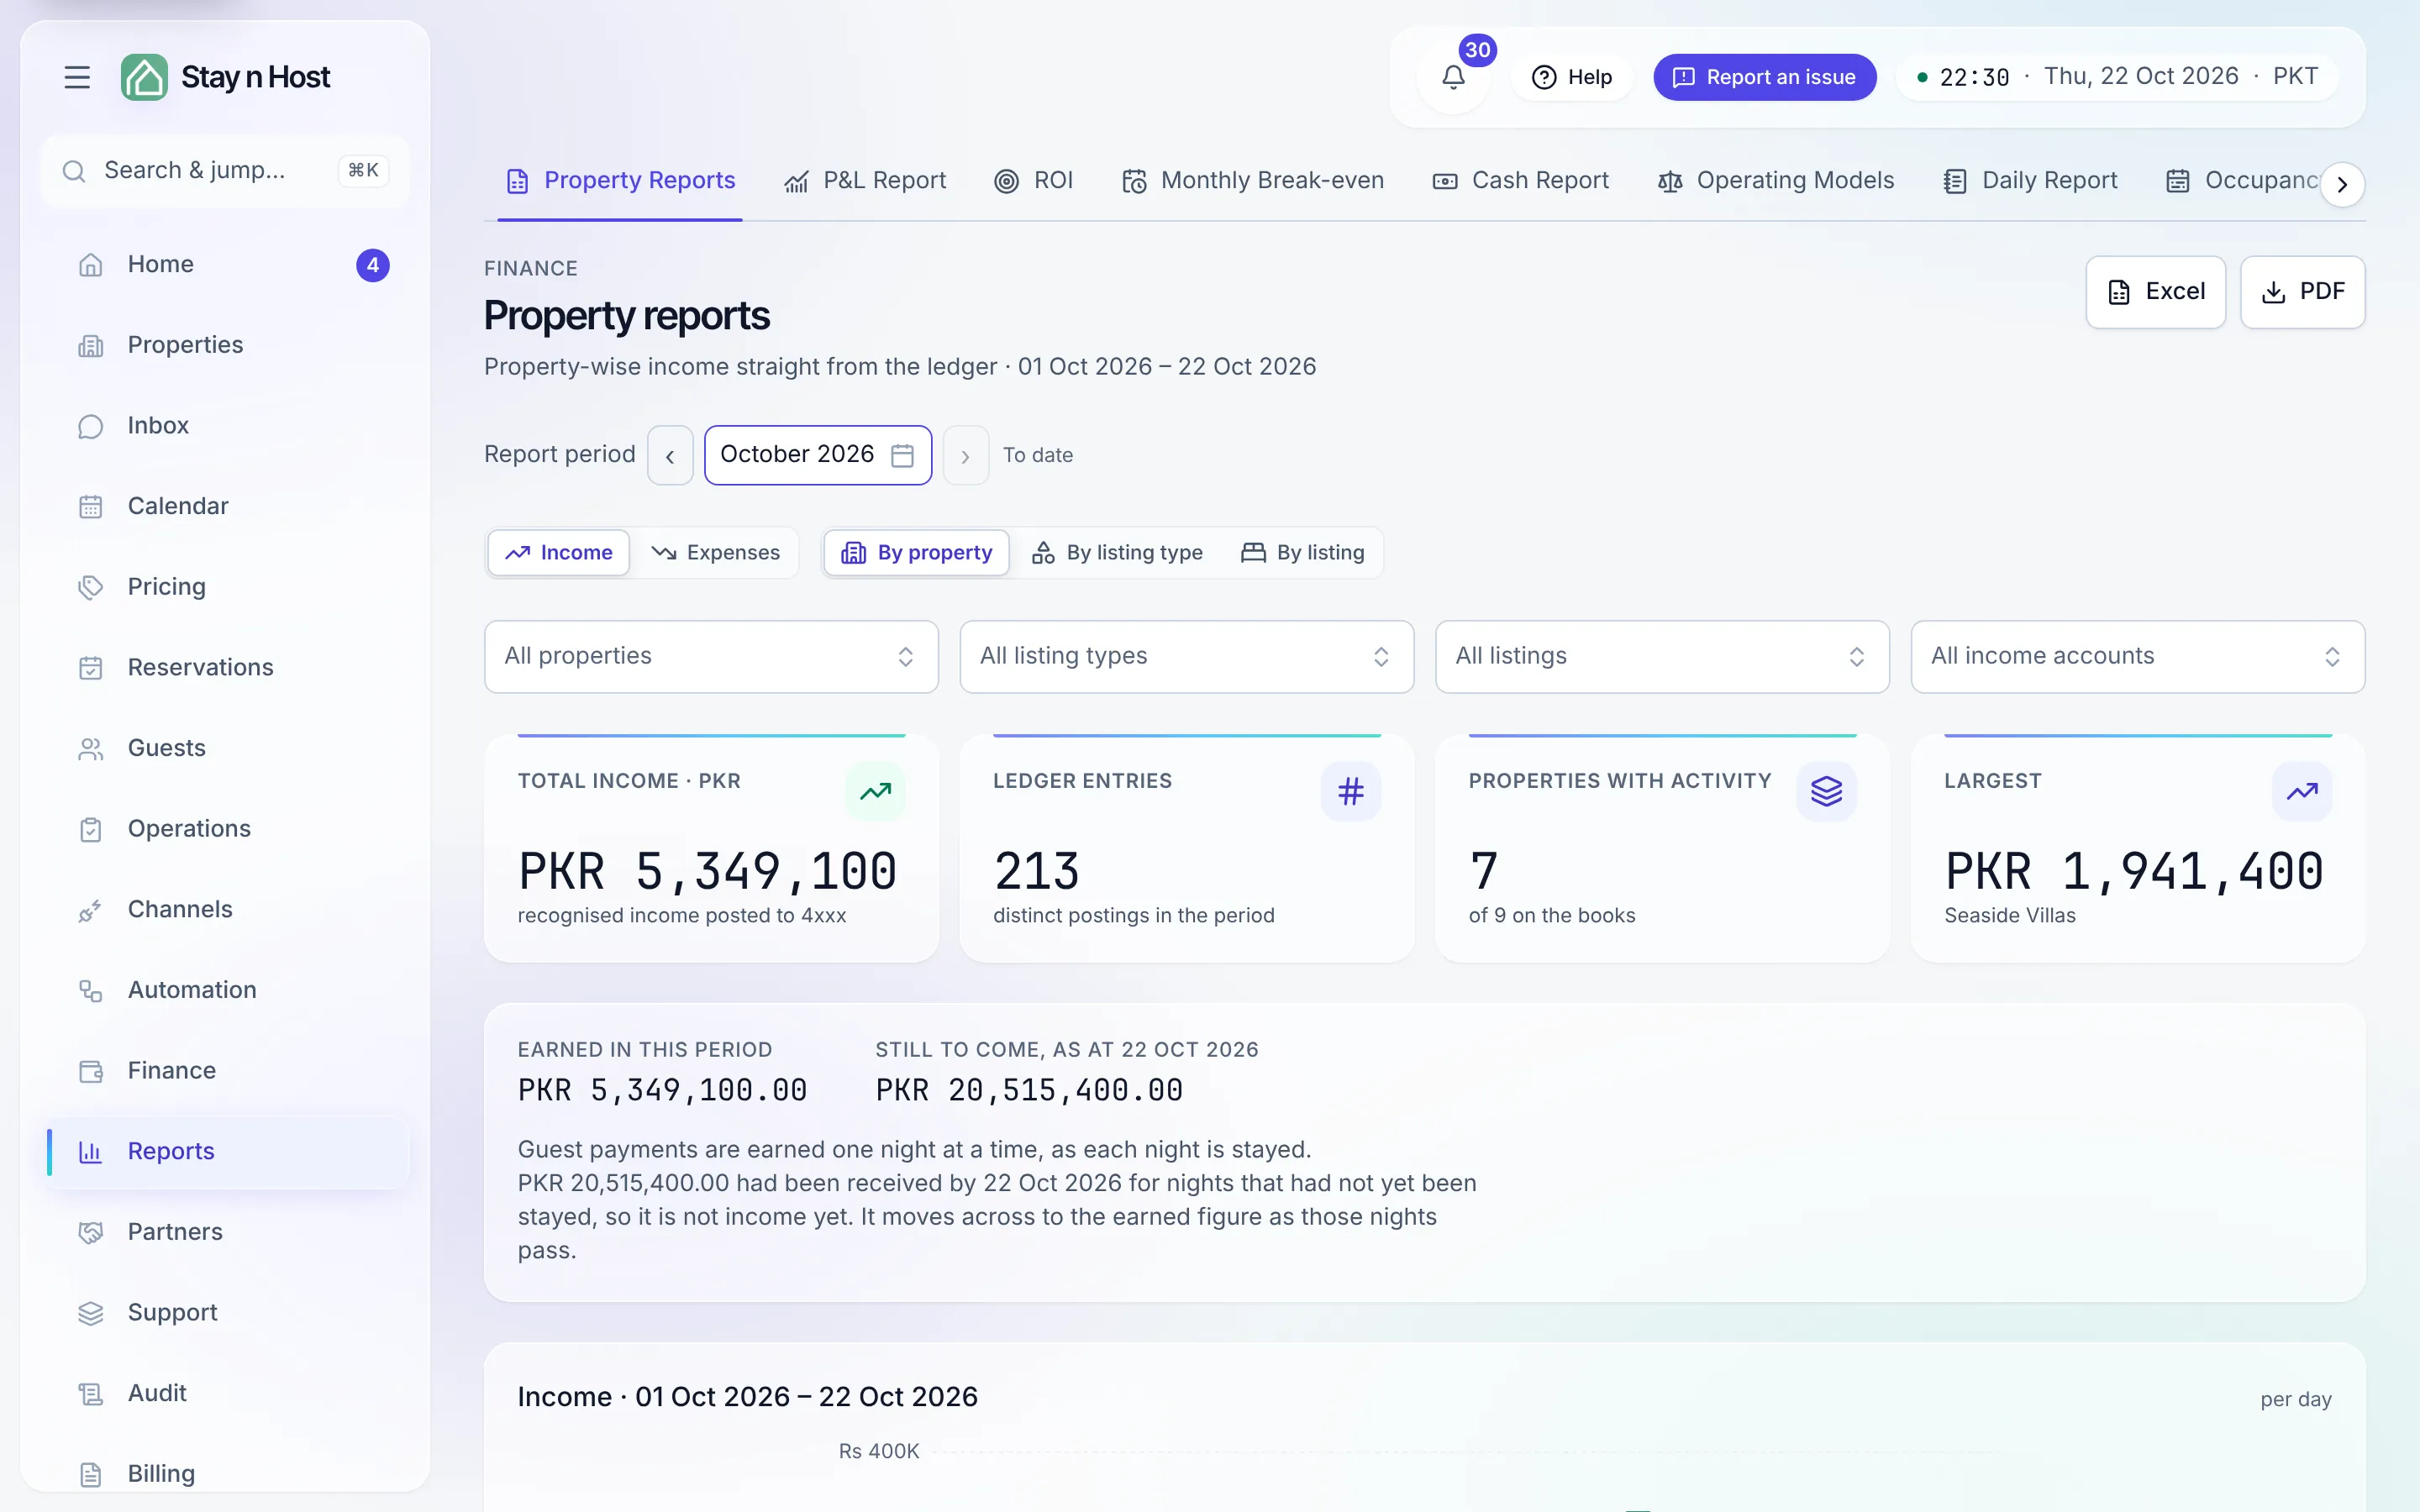Click the Finance wallet icon

[91, 1071]
